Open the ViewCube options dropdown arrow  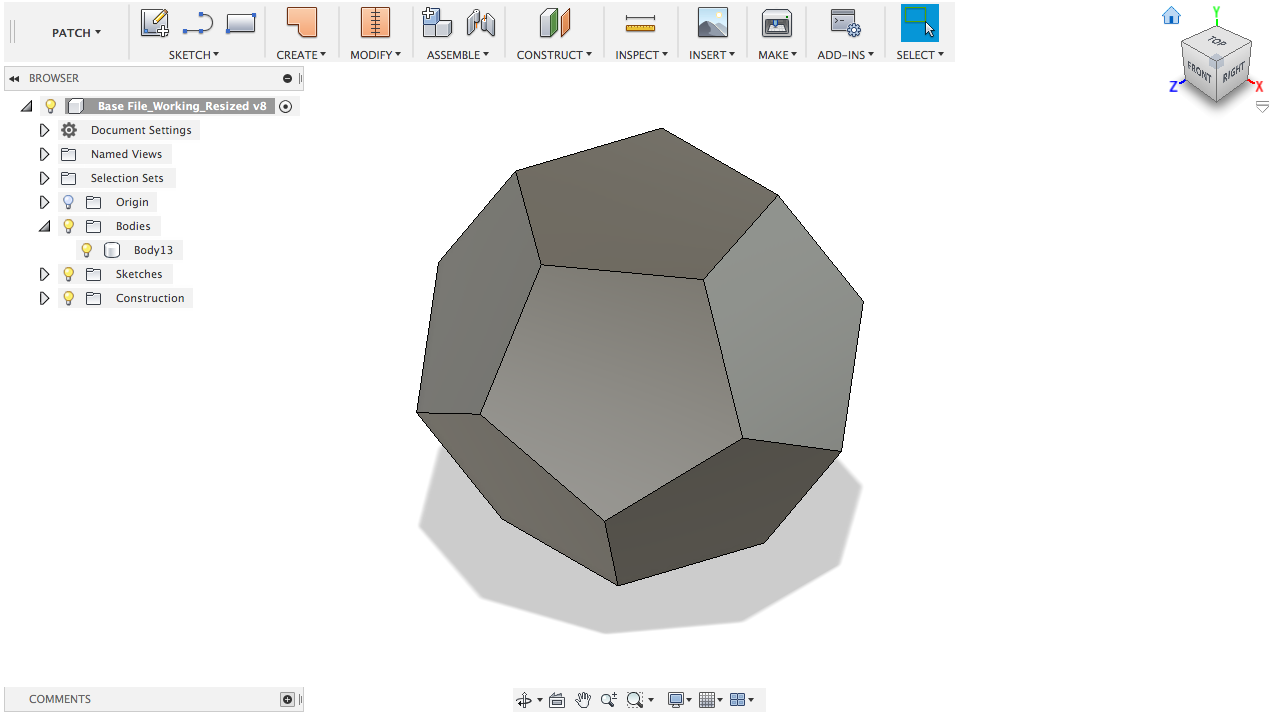pos(1262,107)
